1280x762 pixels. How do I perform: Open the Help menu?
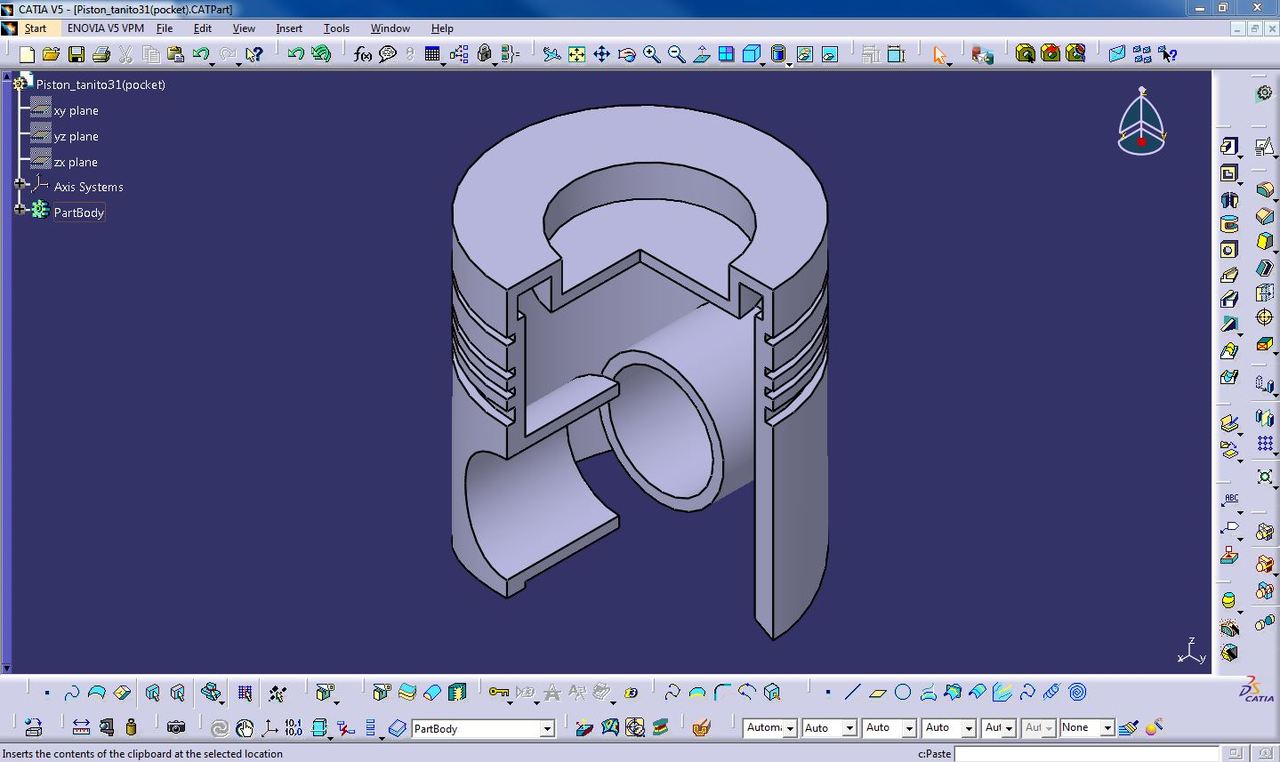click(442, 28)
